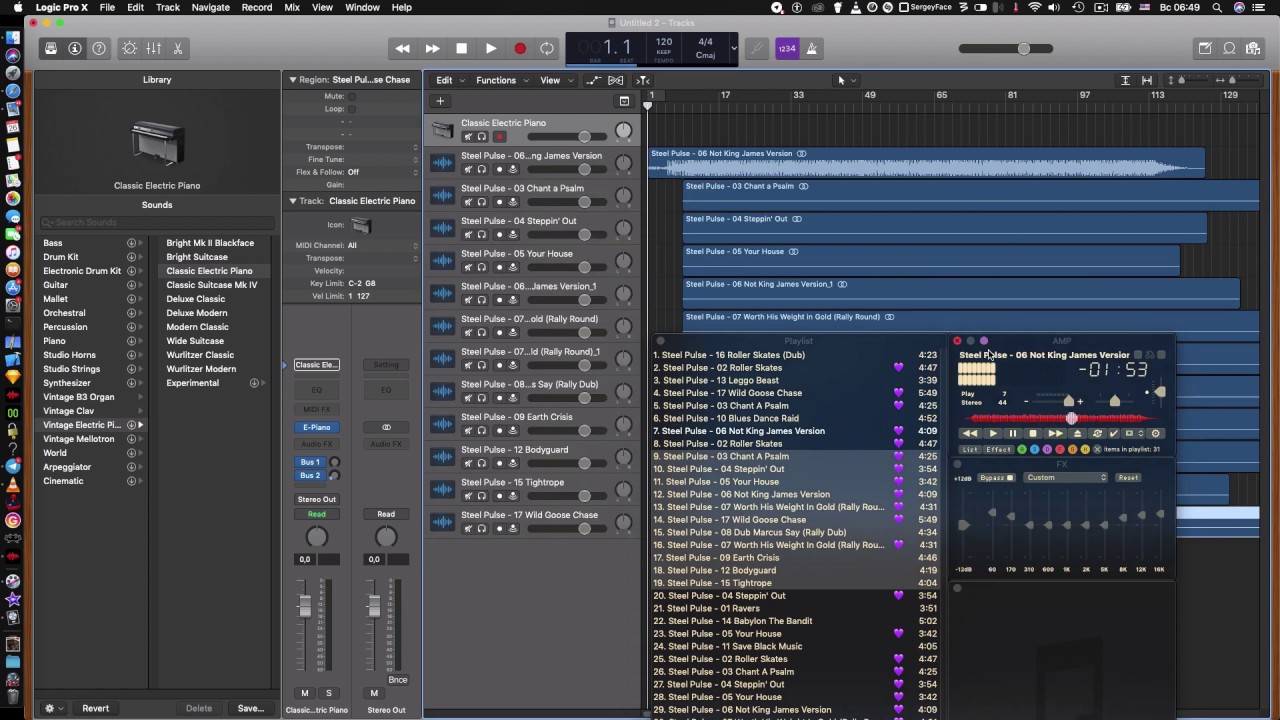This screenshot has width=1280, height=720.
Task: Toggle the Metronome click button
Action: (x=811, y=48)
